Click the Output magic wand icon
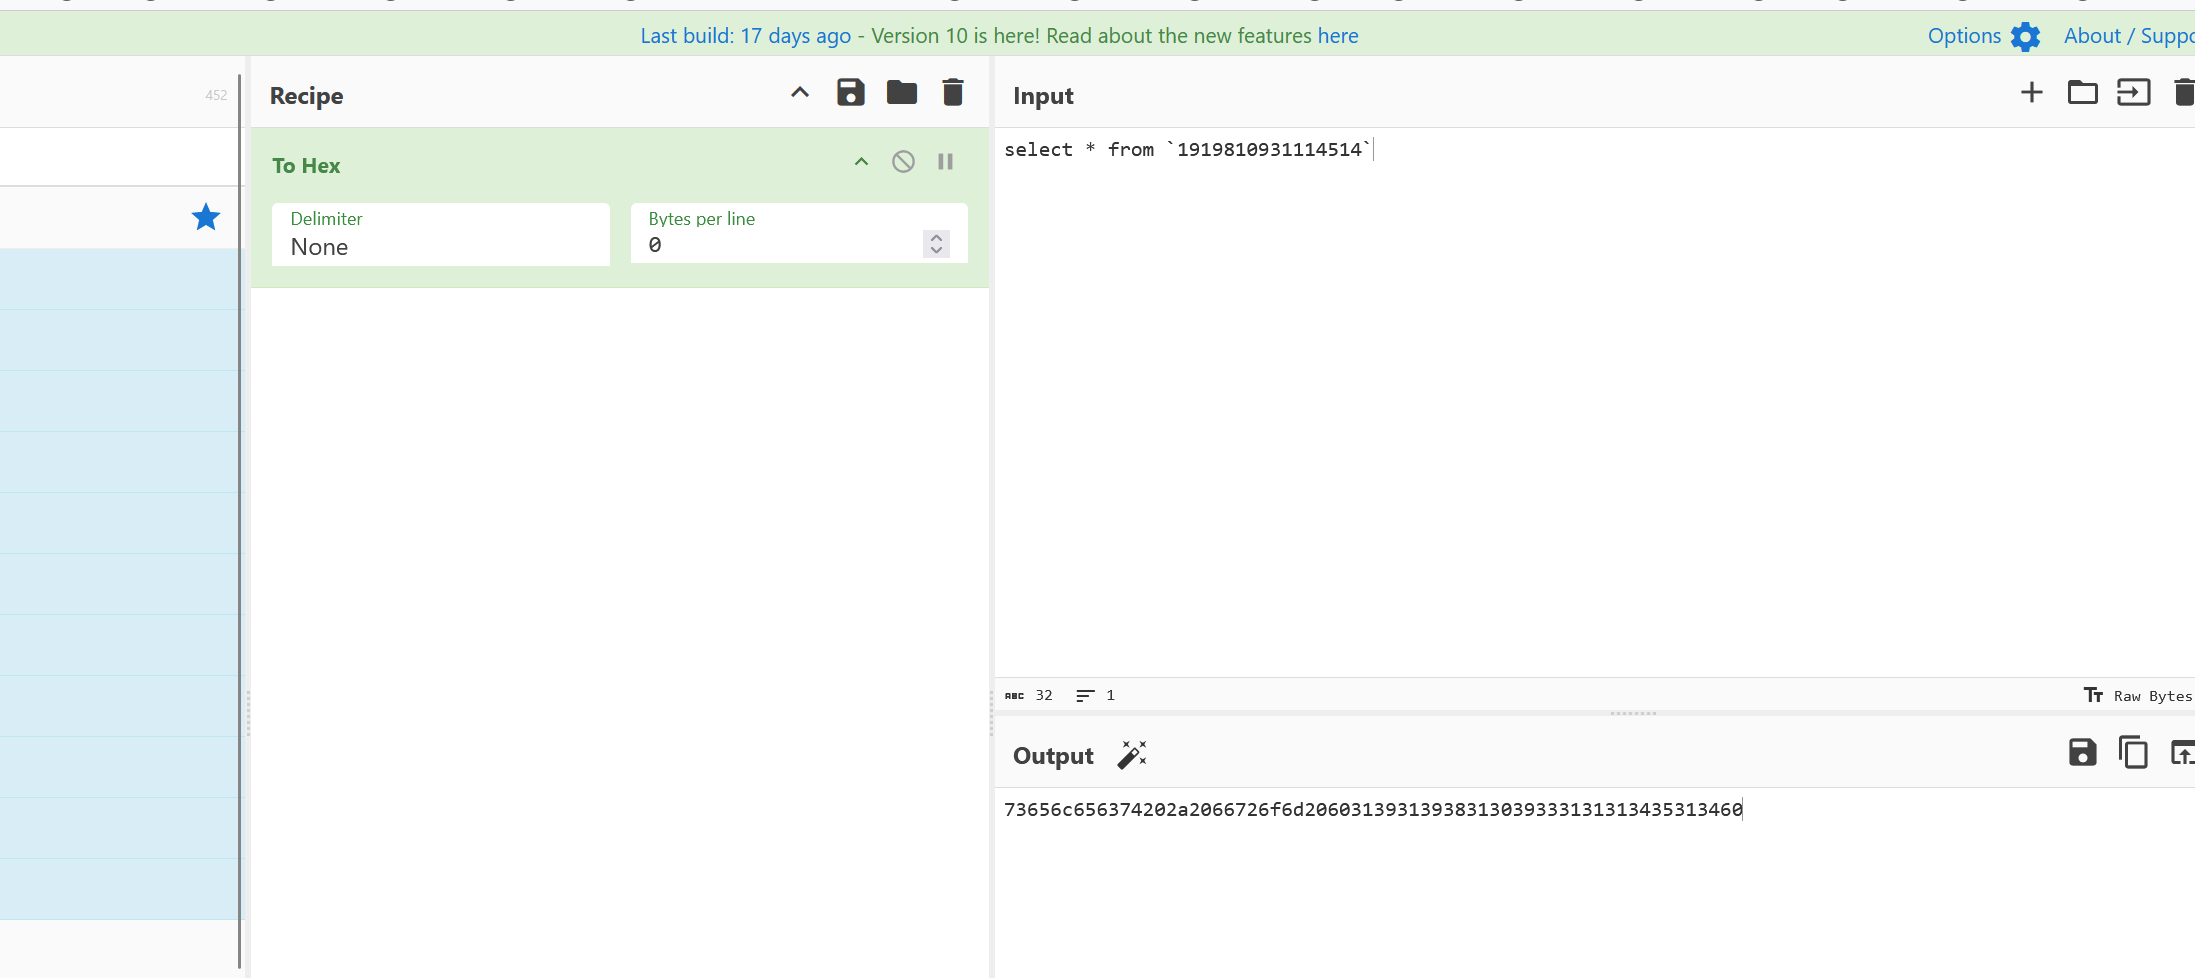Viewport: 2195px width, 978px height. [1132, 755]
